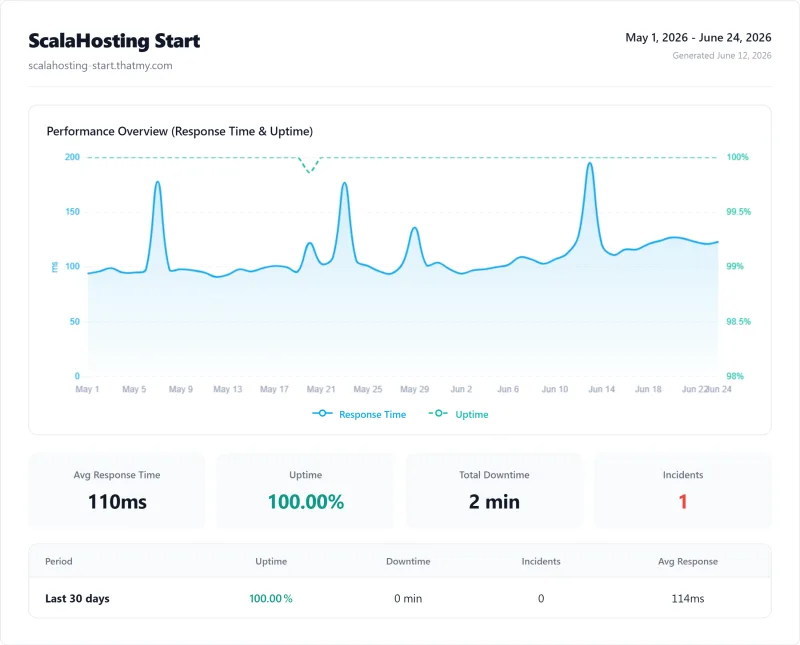Click the Jun 18 x-axis label

point(648,389)
